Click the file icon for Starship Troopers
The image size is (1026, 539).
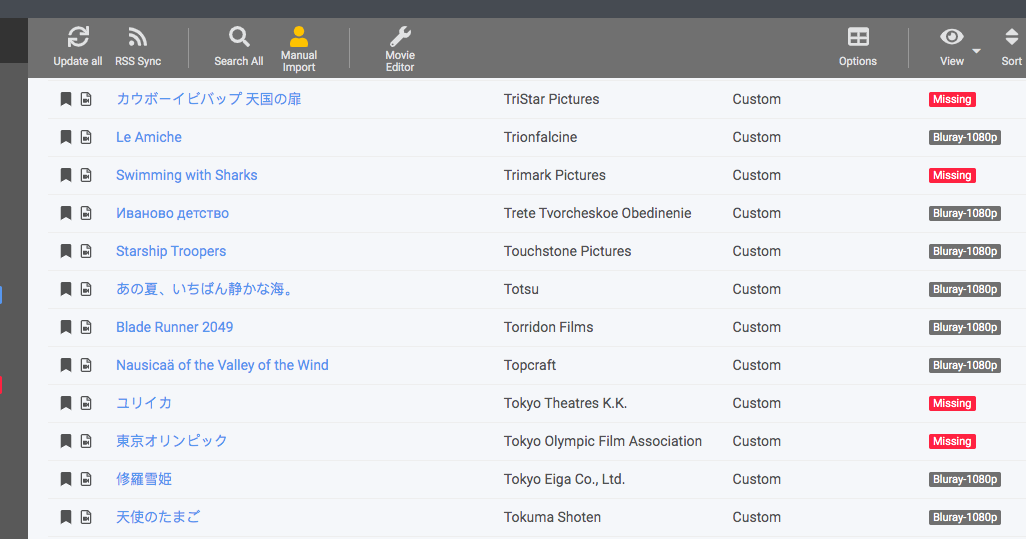tap(86, 251)
